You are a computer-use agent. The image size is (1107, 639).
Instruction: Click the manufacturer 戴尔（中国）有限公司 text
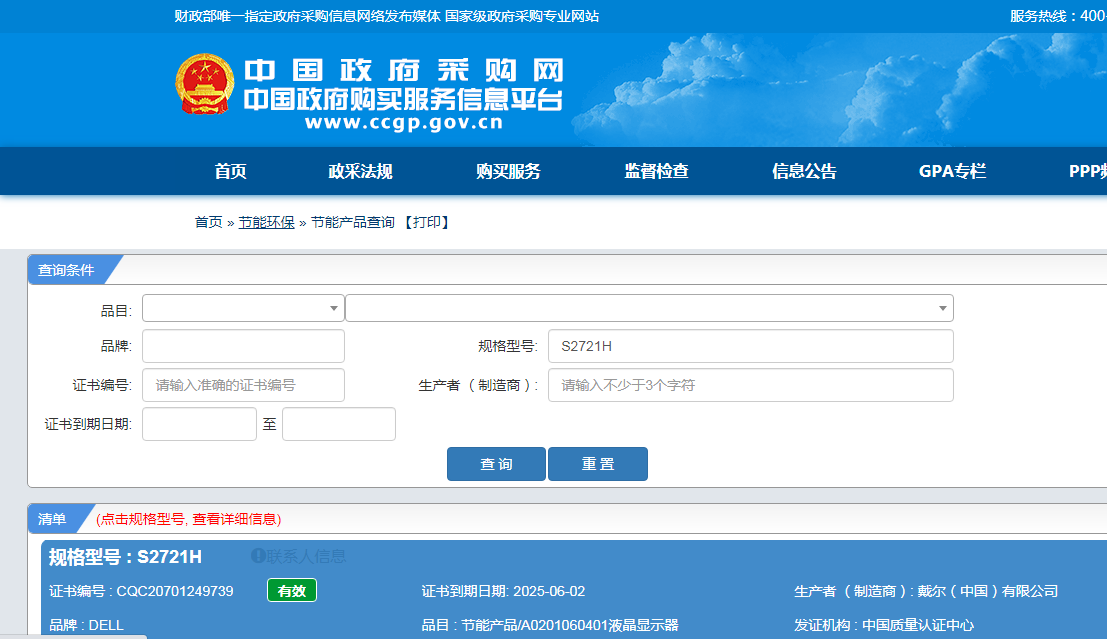pyautogui.click(x=988, y=591)
